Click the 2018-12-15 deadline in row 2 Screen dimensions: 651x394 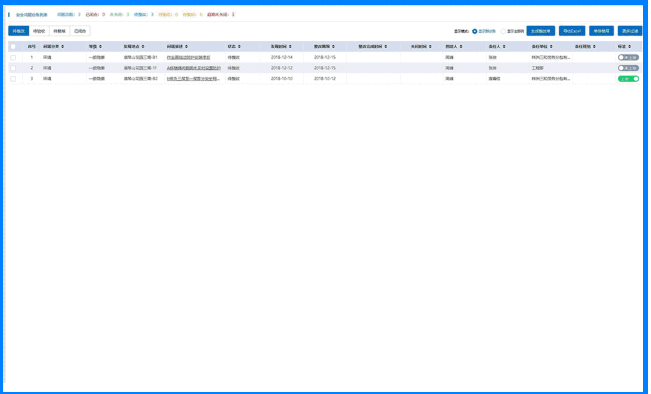[x=325, y=68]
